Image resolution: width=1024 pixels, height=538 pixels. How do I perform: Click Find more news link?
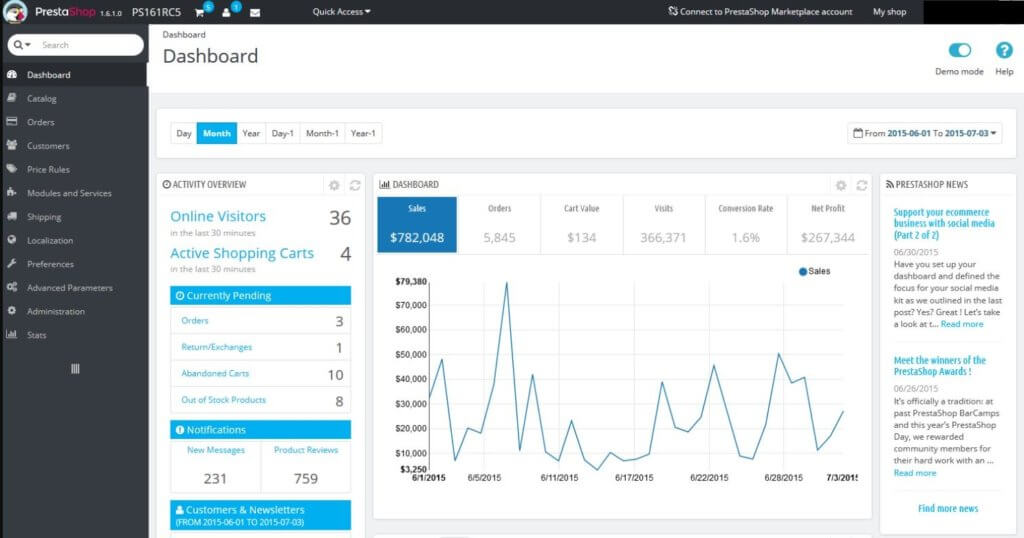(948, 508)
